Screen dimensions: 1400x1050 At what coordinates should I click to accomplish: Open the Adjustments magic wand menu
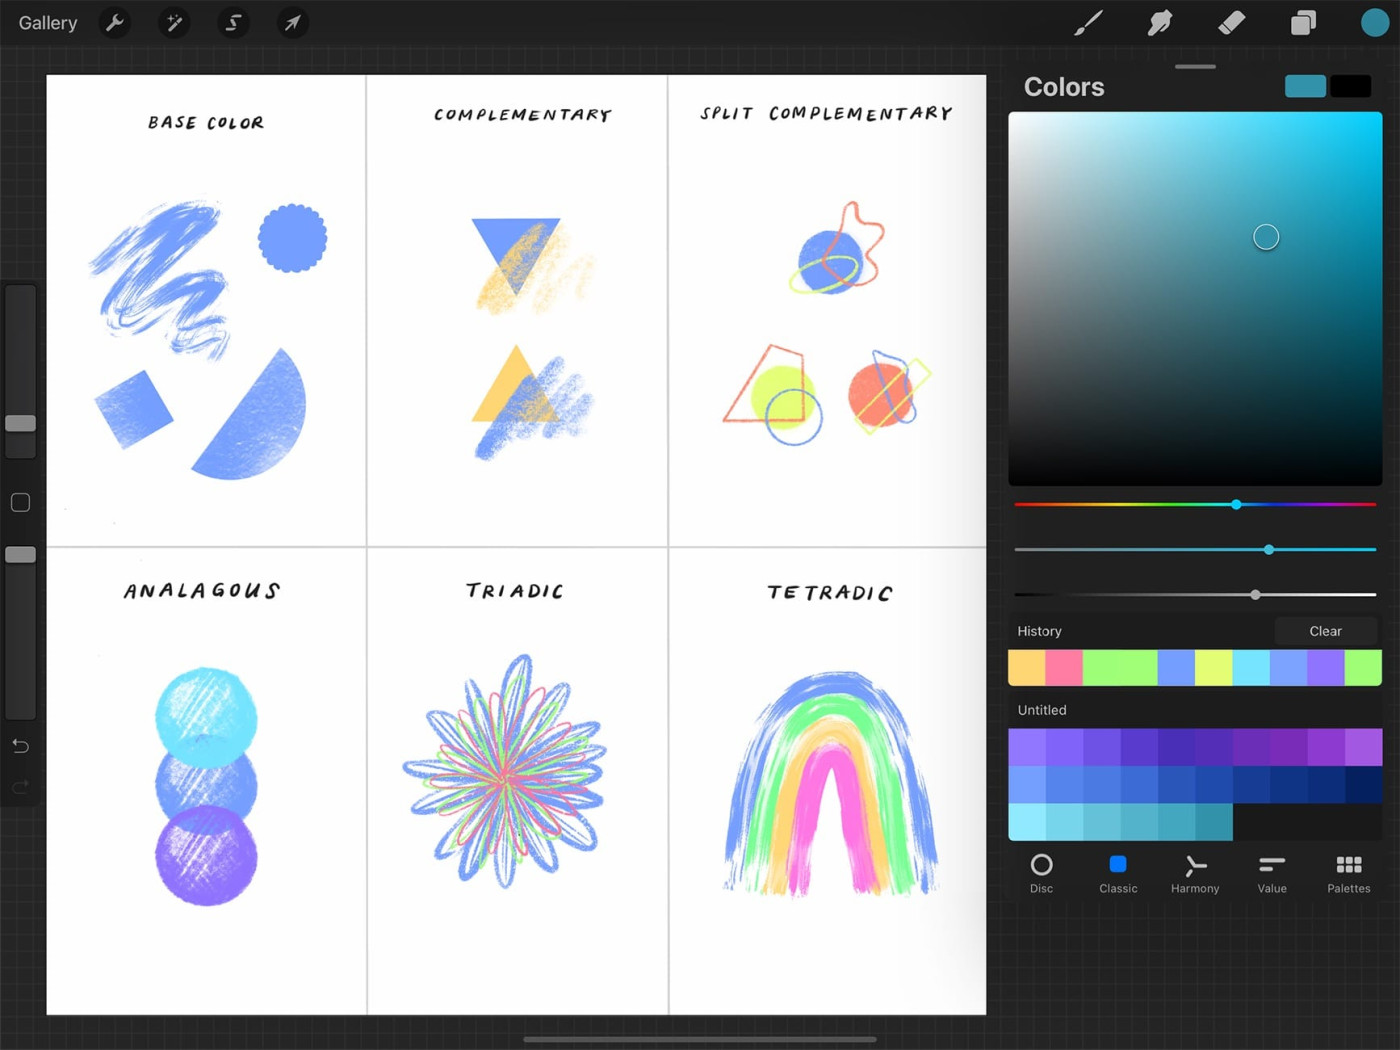point(174,22)
